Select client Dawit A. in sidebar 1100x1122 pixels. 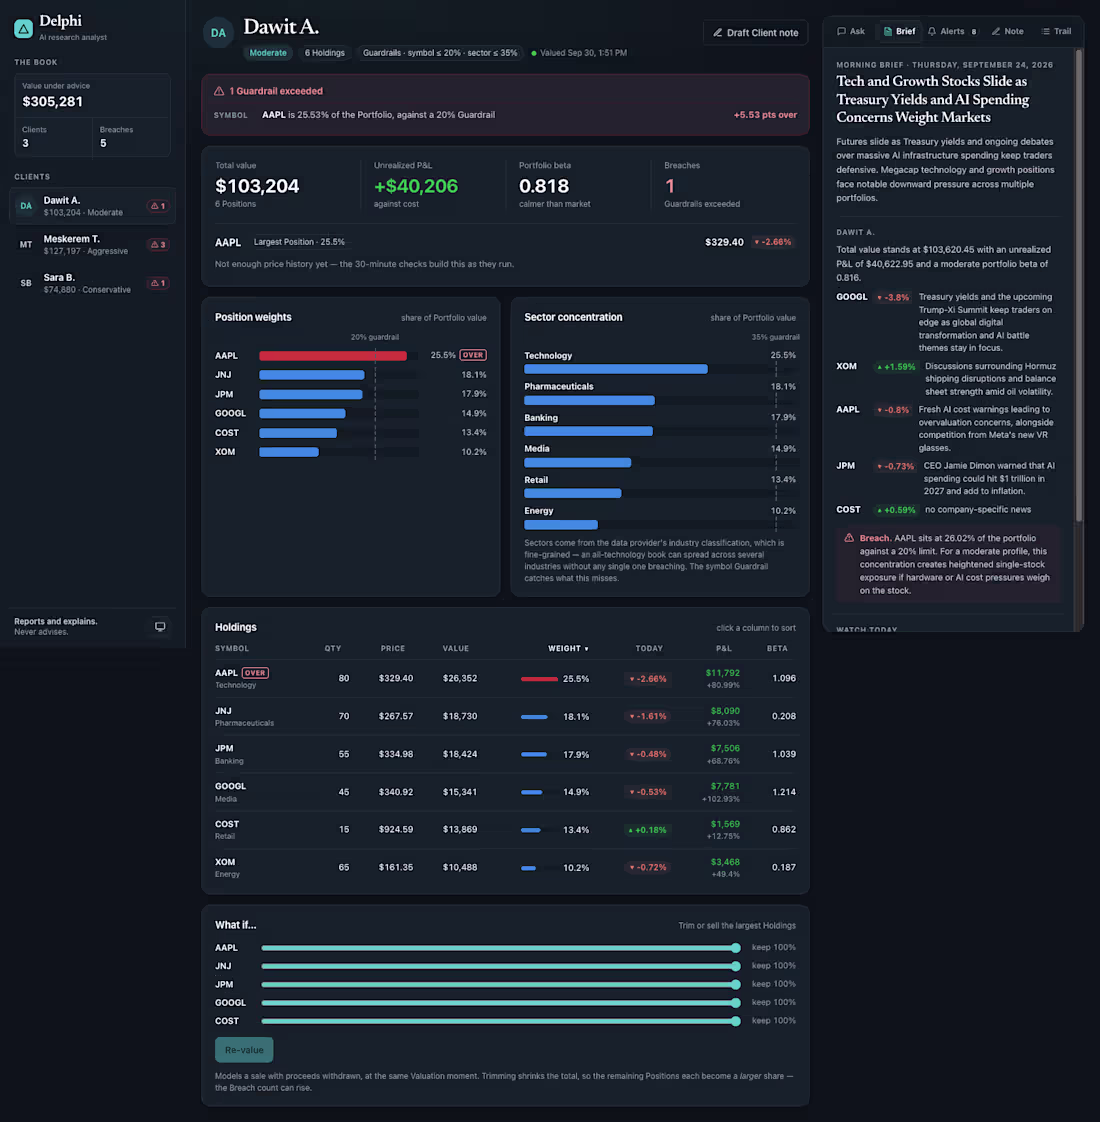tap(92, 206)
